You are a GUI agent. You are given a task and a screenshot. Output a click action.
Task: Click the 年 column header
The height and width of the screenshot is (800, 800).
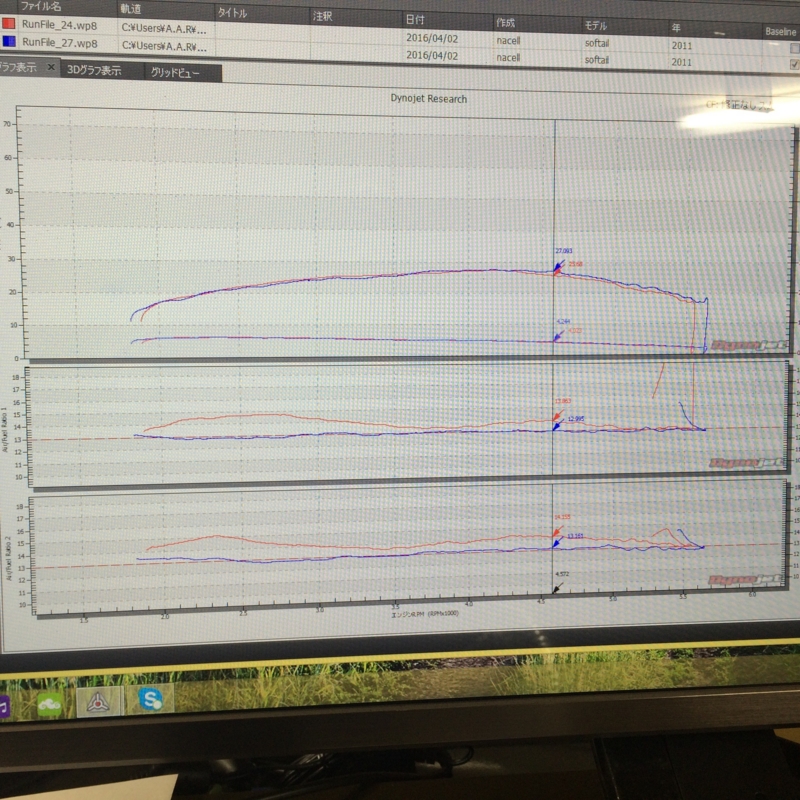[x=676, y=28]
